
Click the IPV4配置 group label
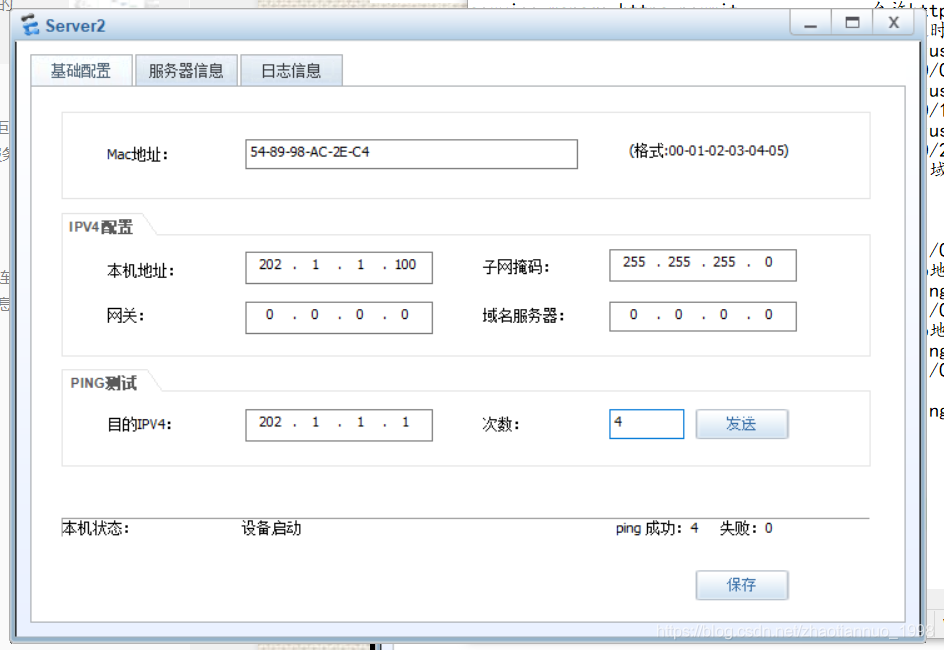(x=101, y=227)
